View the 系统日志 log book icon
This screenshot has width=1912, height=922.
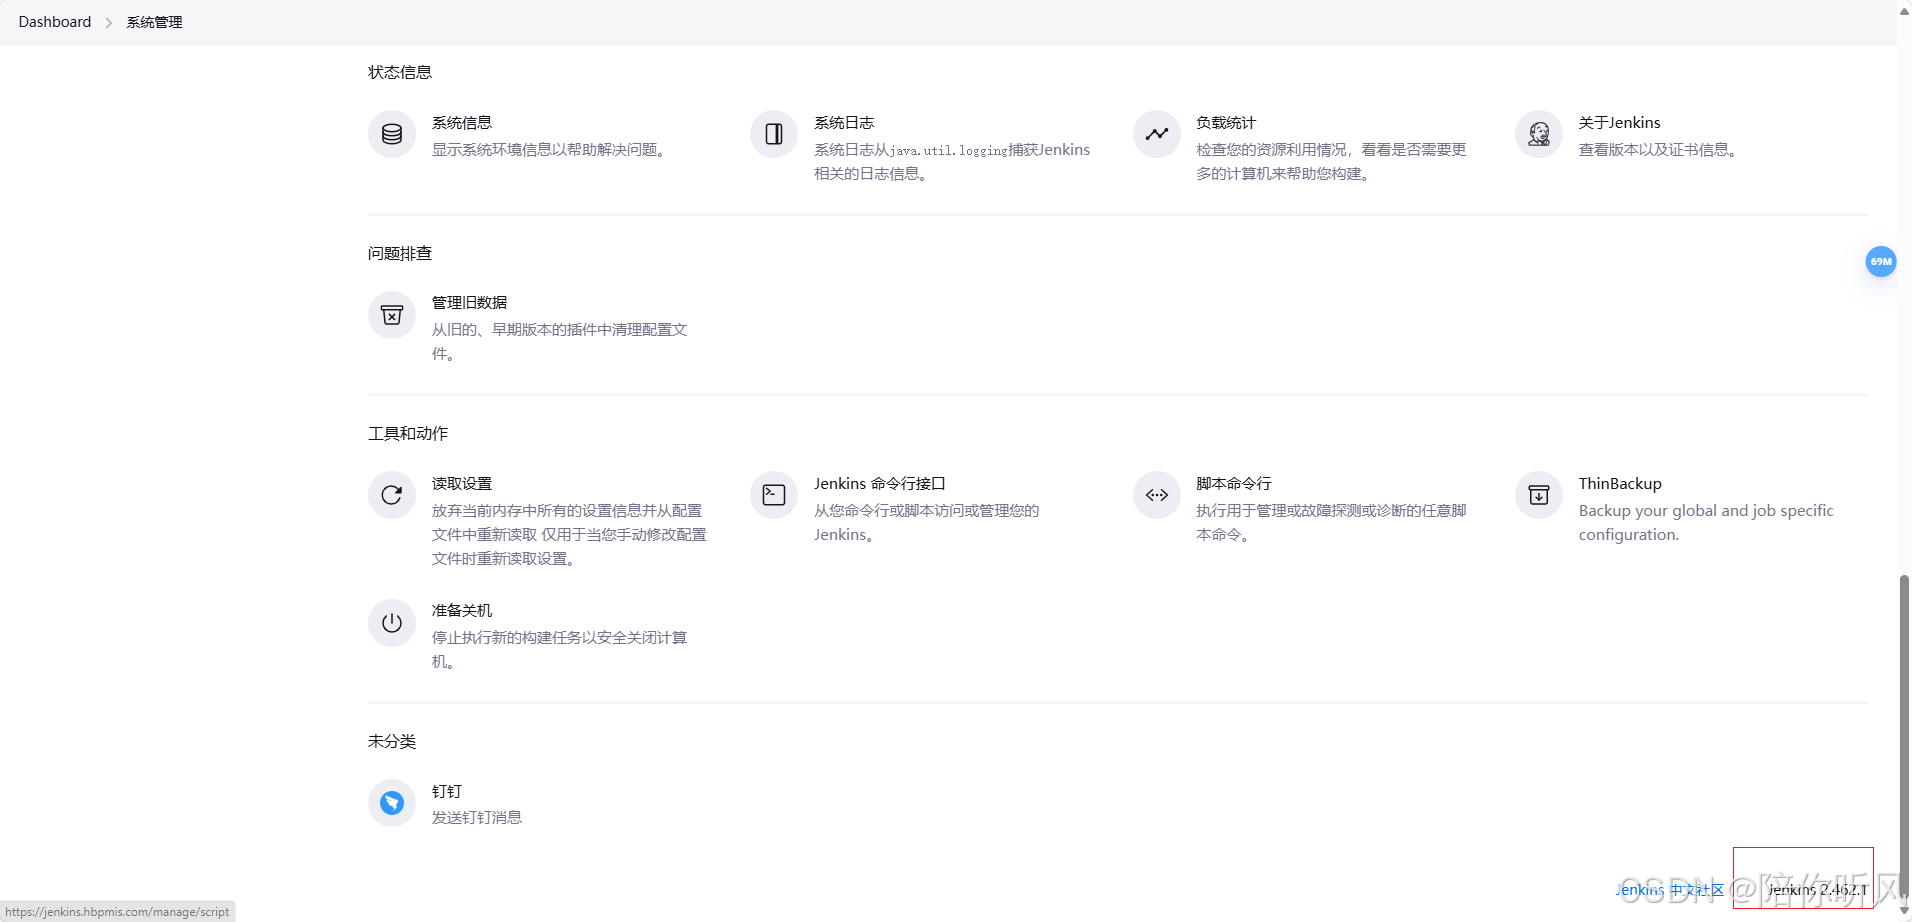[x=773, y=133]
